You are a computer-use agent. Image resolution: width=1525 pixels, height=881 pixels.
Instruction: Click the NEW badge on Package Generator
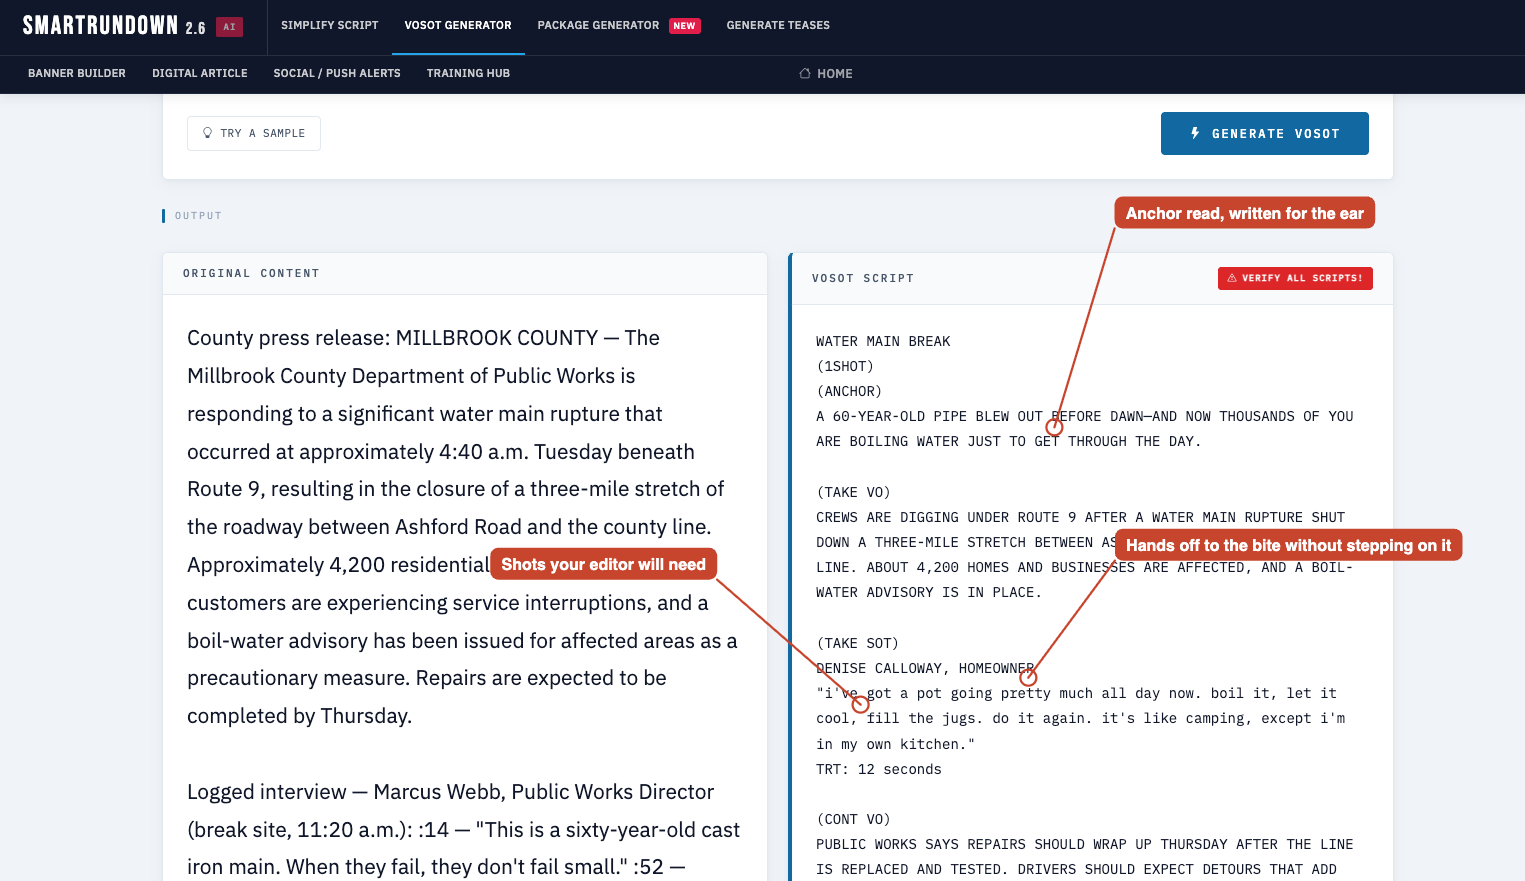tap(685, 26)
